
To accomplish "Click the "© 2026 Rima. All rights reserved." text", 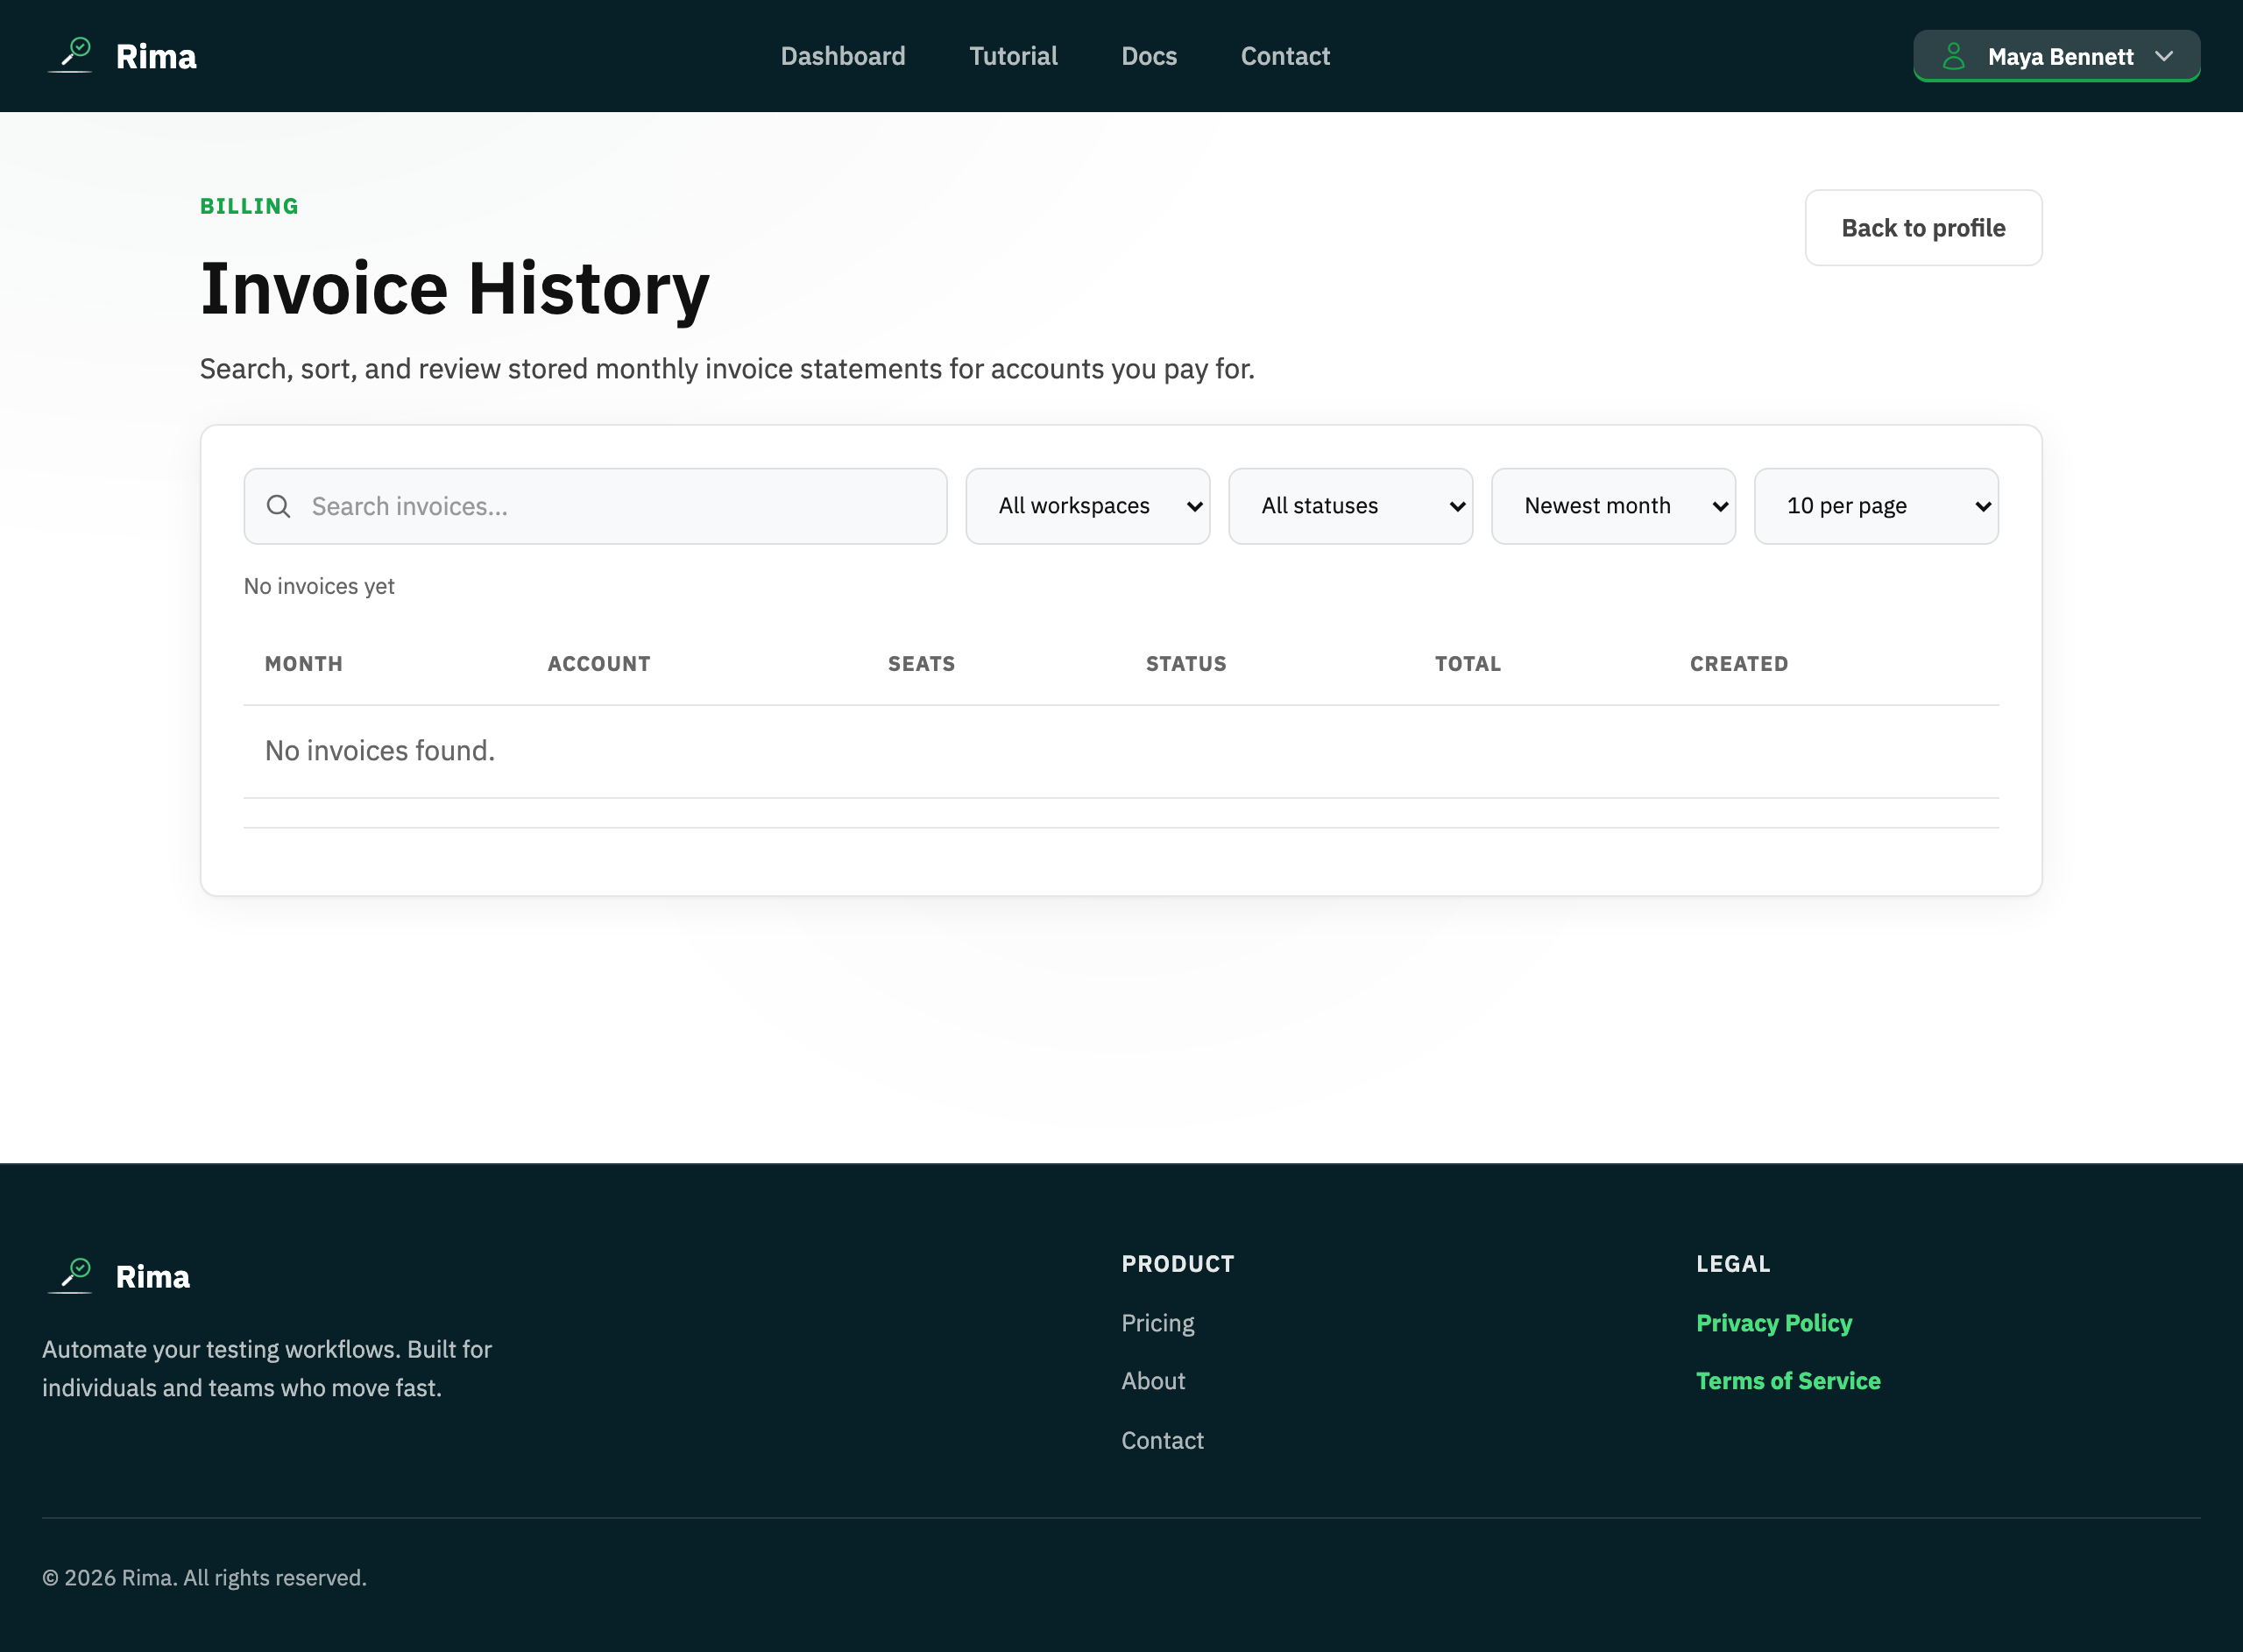I will [x=204, y=1578].
